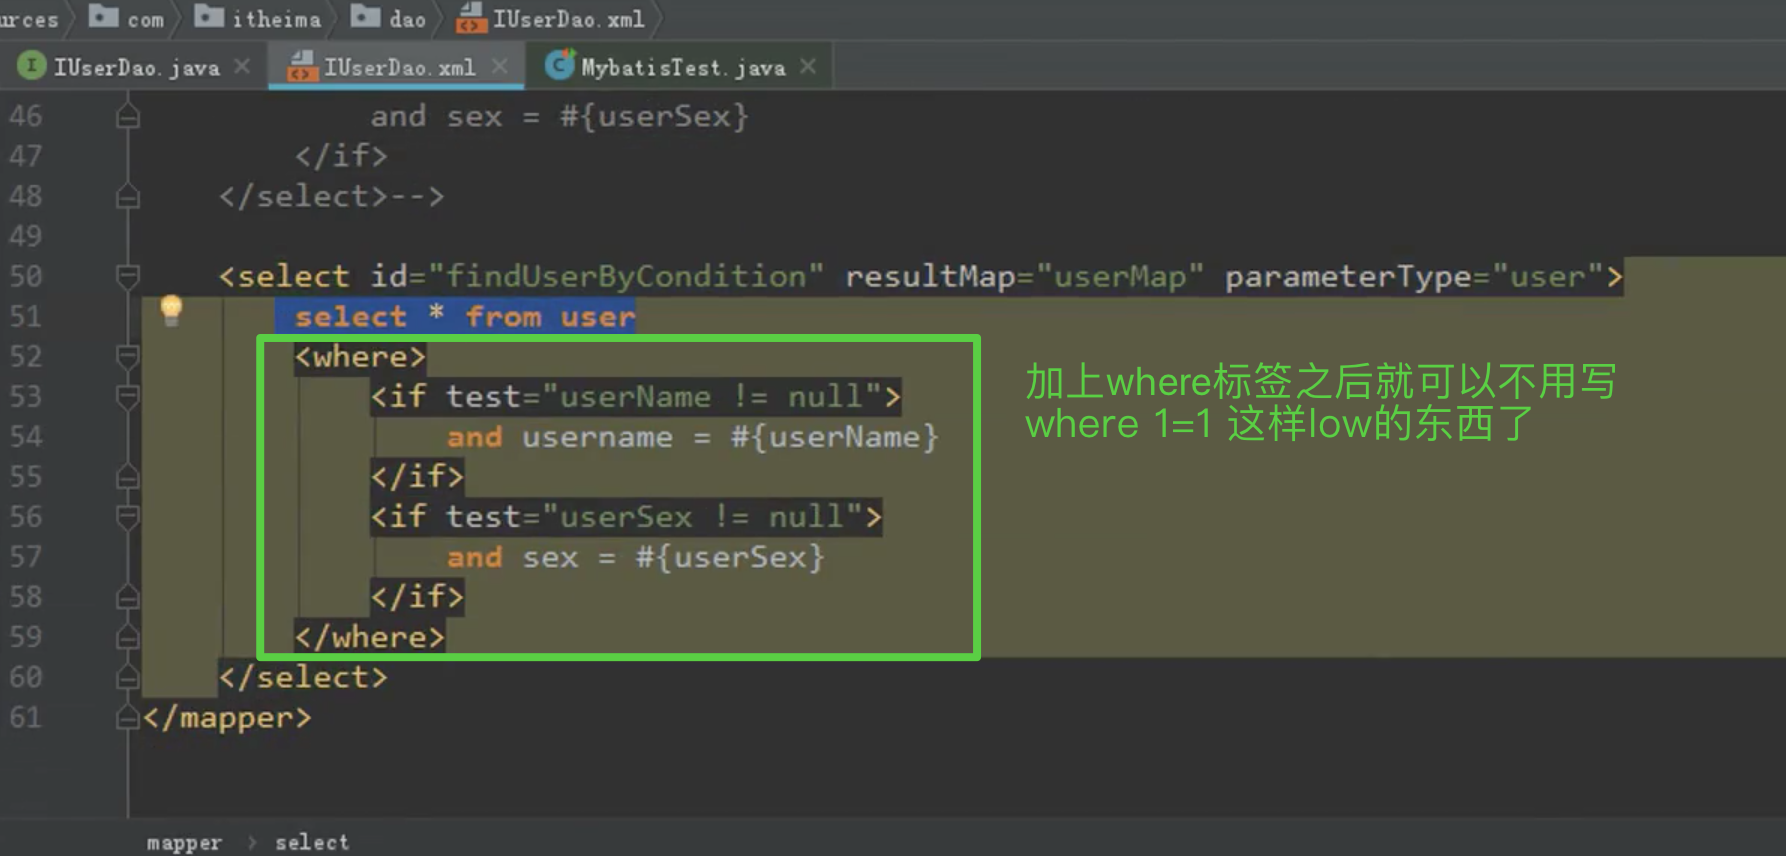Screen dimensions: 1786x856
Task: Collapse the userSex if fold on line 56
Action: click(x=127, y=516)
